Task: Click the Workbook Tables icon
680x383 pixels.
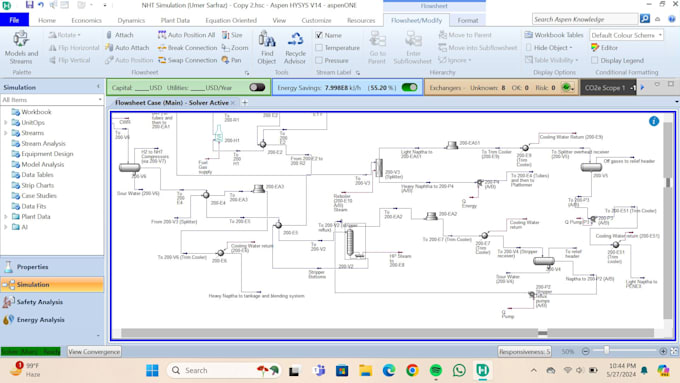Action: click(x=529, y=35)
